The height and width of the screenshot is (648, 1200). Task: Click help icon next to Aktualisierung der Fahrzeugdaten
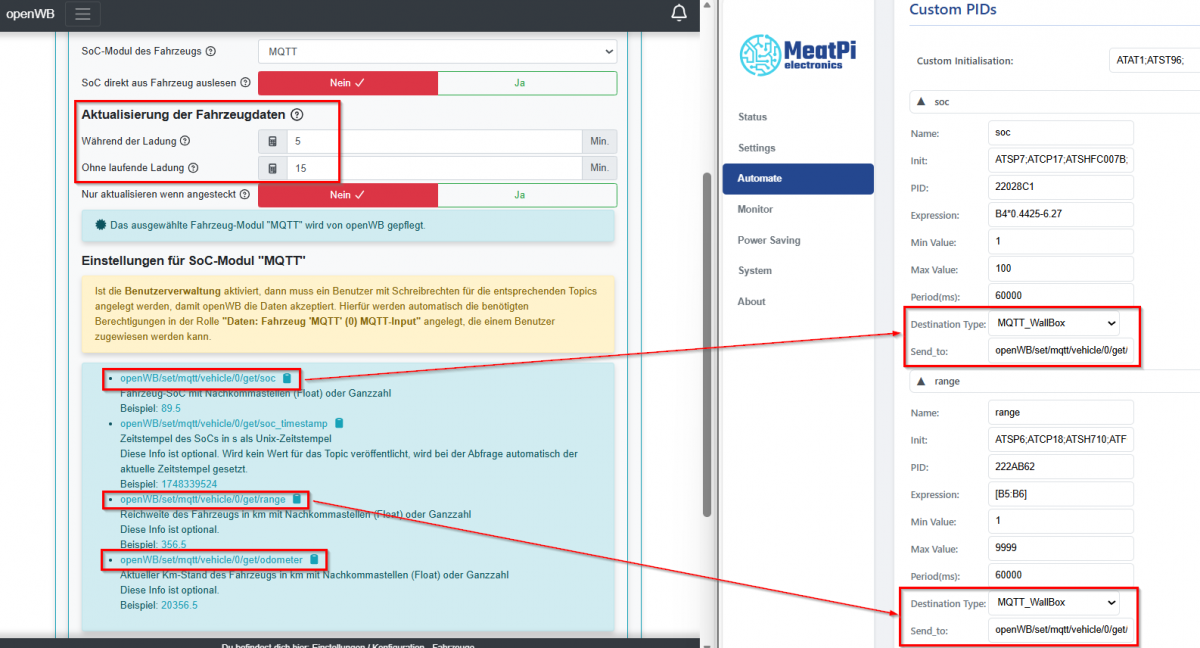297,115
